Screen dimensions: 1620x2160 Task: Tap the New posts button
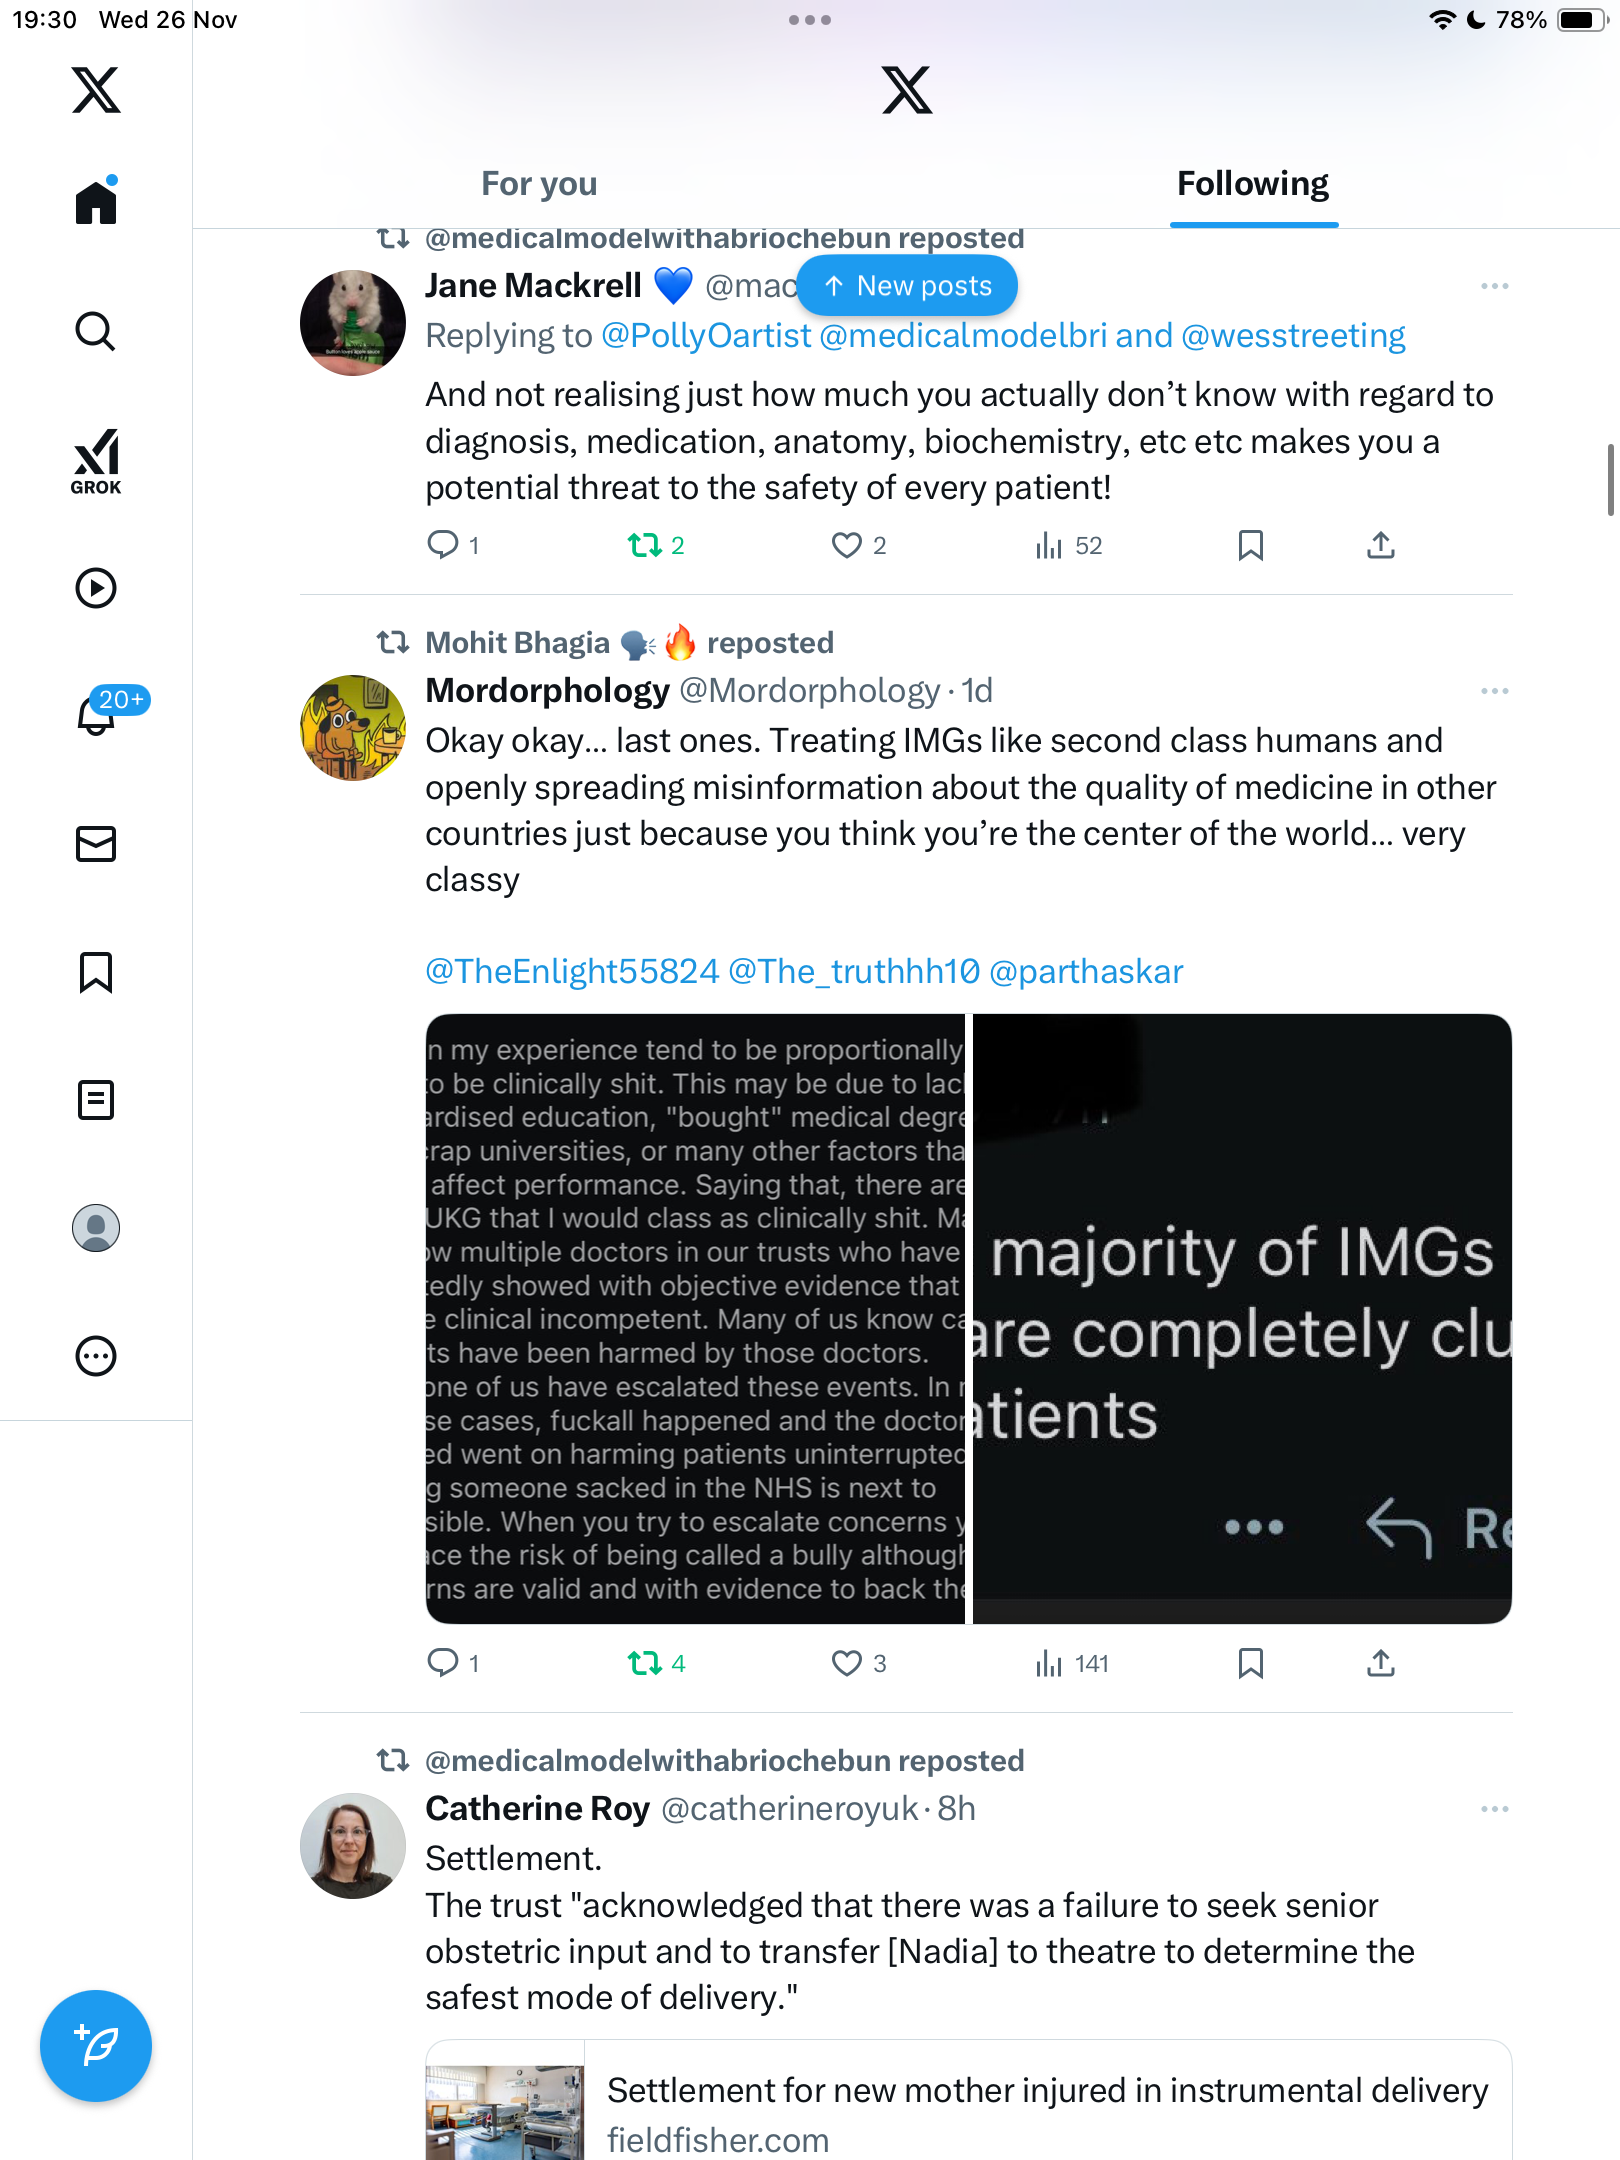click(x=907, y=286)
